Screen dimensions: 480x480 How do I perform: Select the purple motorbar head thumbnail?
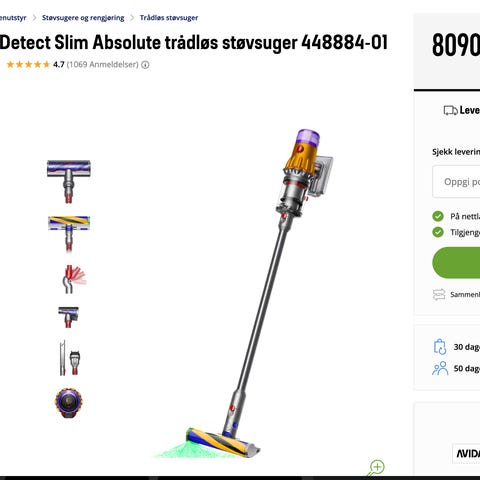coord(69,182)
